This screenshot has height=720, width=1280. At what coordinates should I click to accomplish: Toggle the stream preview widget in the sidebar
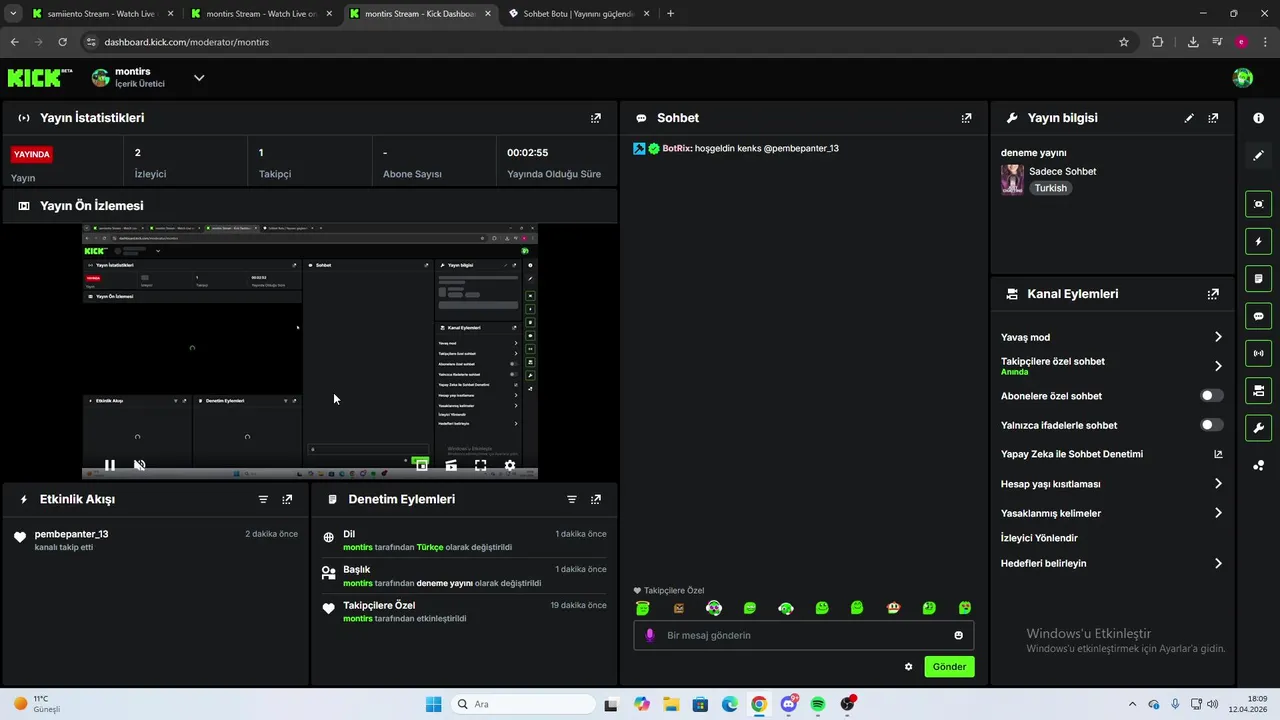1259,204
